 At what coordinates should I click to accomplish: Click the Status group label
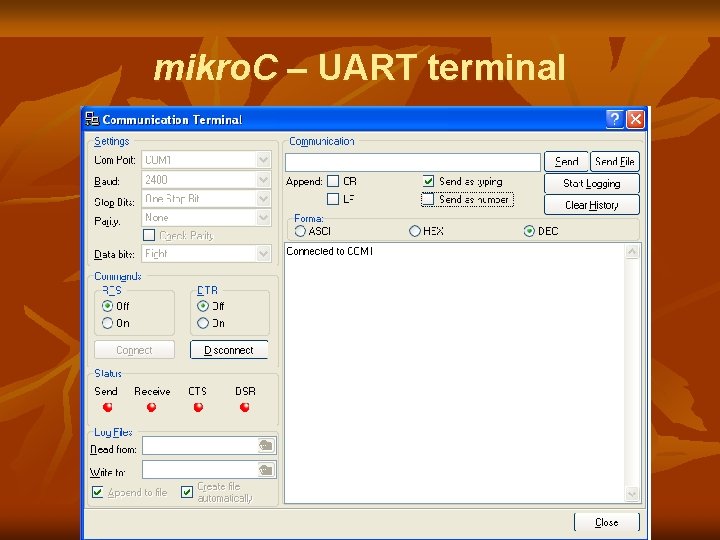tap(108, 373)
